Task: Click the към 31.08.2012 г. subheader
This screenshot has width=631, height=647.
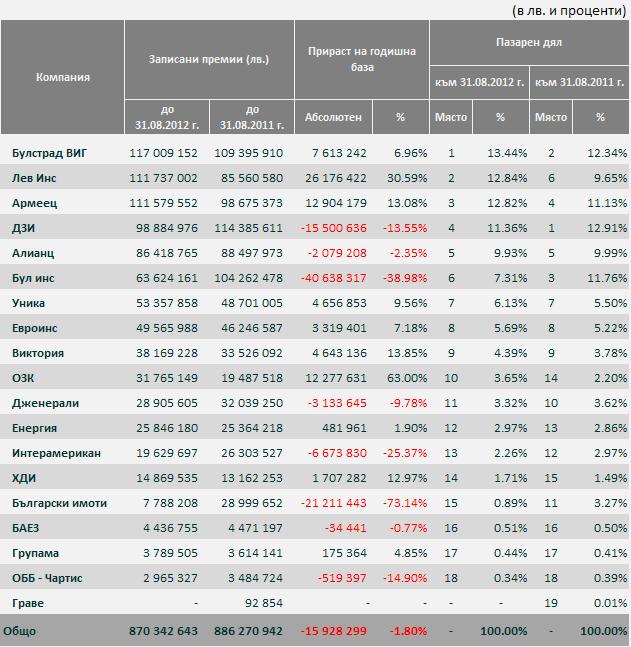Action: coord(480,82)
